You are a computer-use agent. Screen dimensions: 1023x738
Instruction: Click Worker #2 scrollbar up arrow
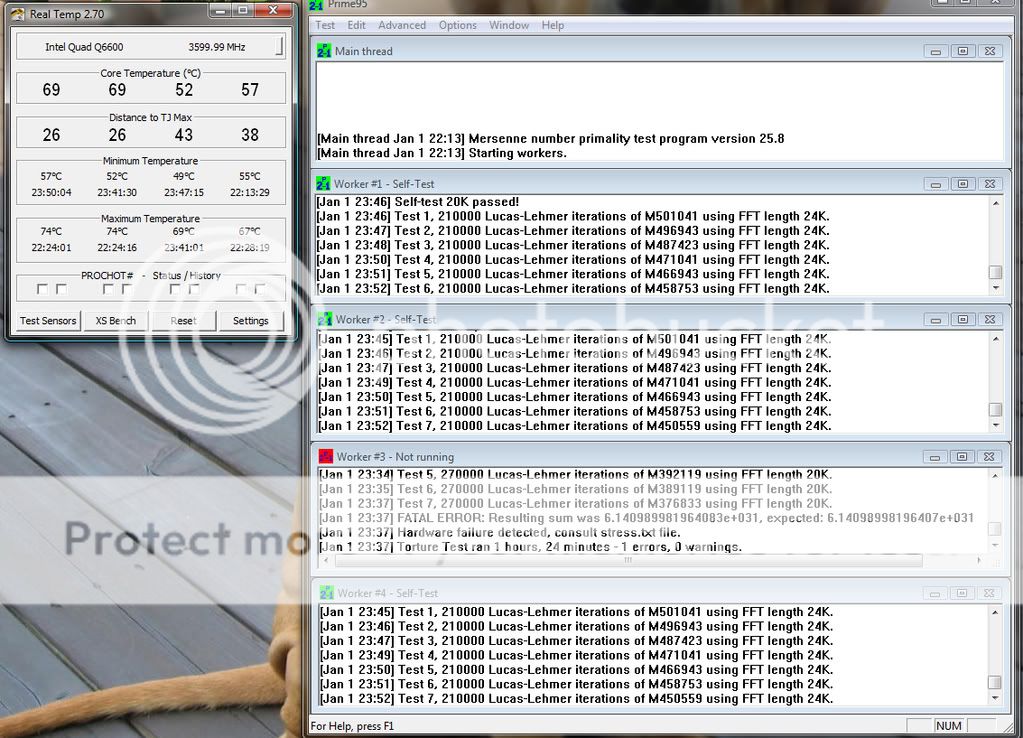click(996, 339)
